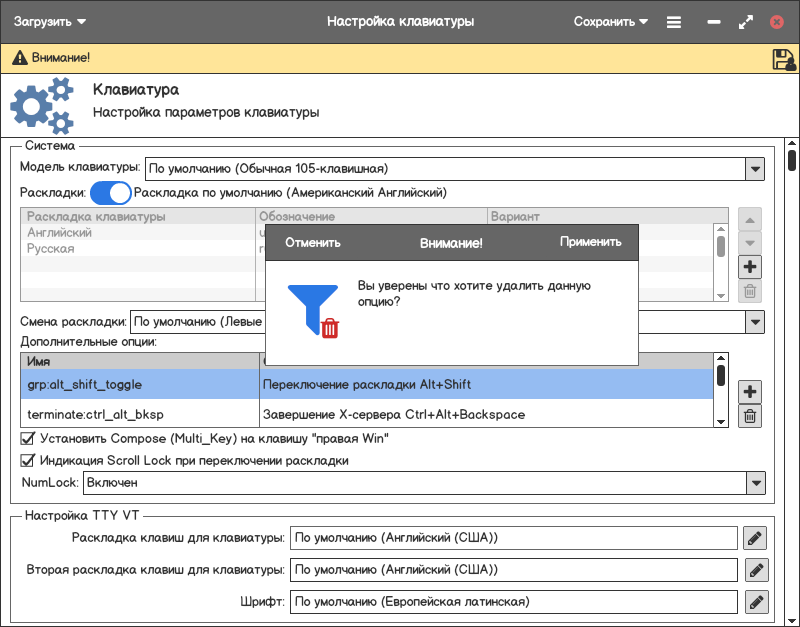Open the Загрузить menu
This screenshot has height=627, width=800.
coord(50,21)
